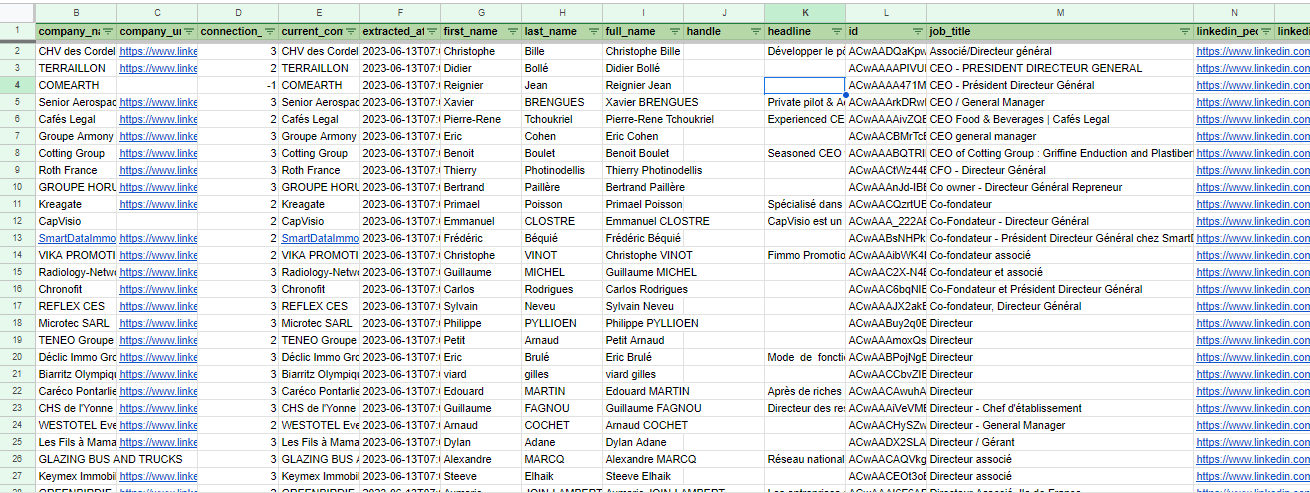Select column K by its letter header
The height and width of the screenshot is (493, 1310).
805,11
